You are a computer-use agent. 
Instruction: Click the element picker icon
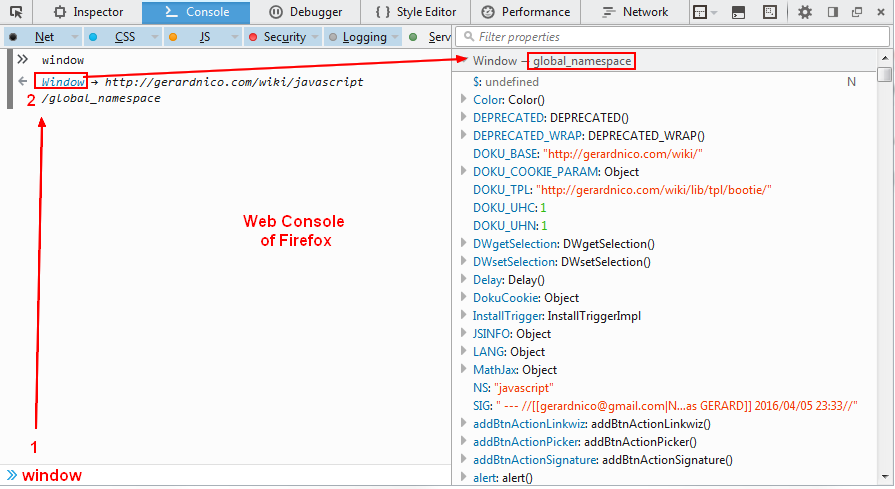click(16, 12)
